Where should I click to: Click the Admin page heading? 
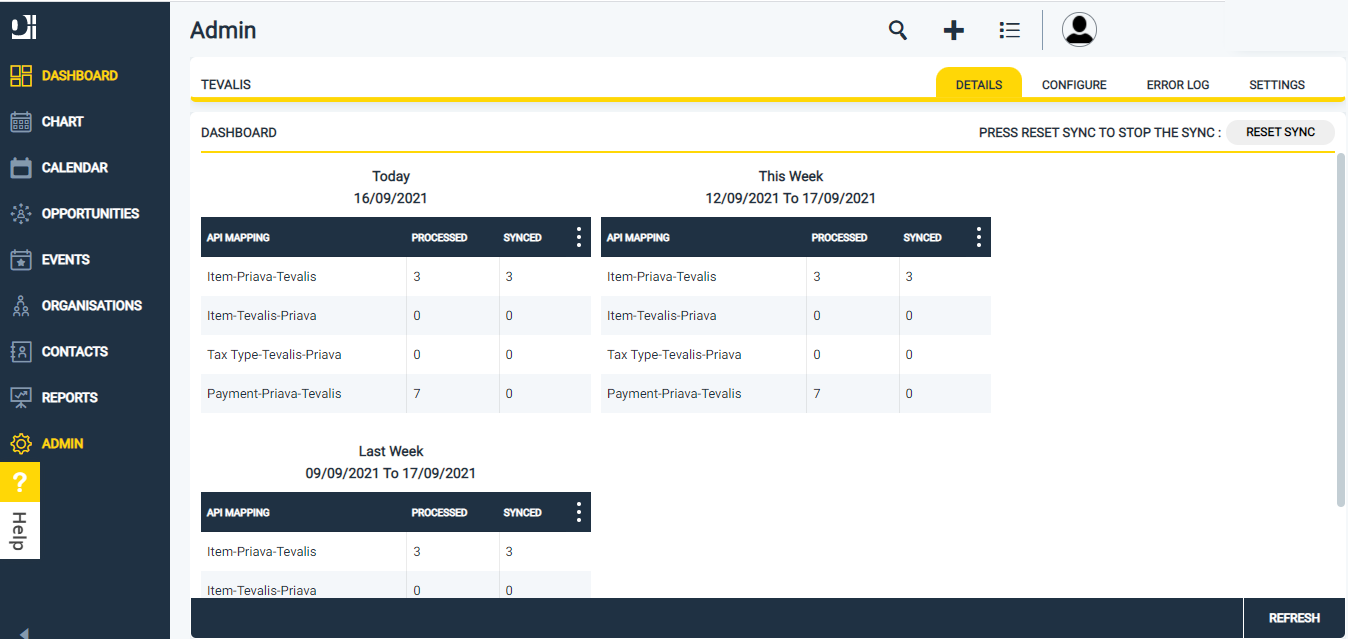(x=223, y=30)
